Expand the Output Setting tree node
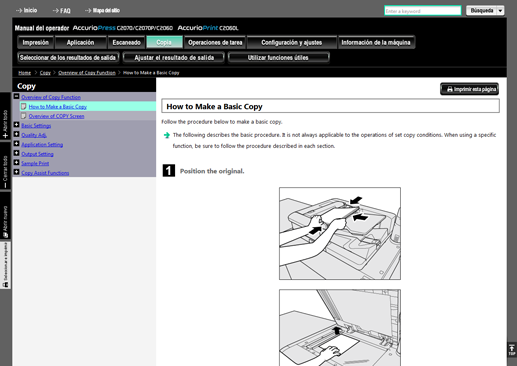This screenshot has width=517, height=366. 16,153
